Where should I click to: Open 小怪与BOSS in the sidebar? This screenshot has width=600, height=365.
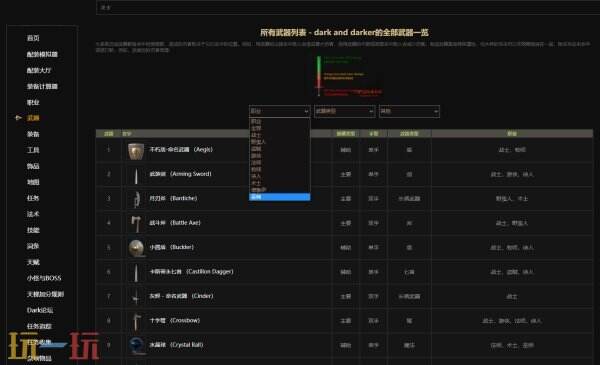tap(44, 278)
